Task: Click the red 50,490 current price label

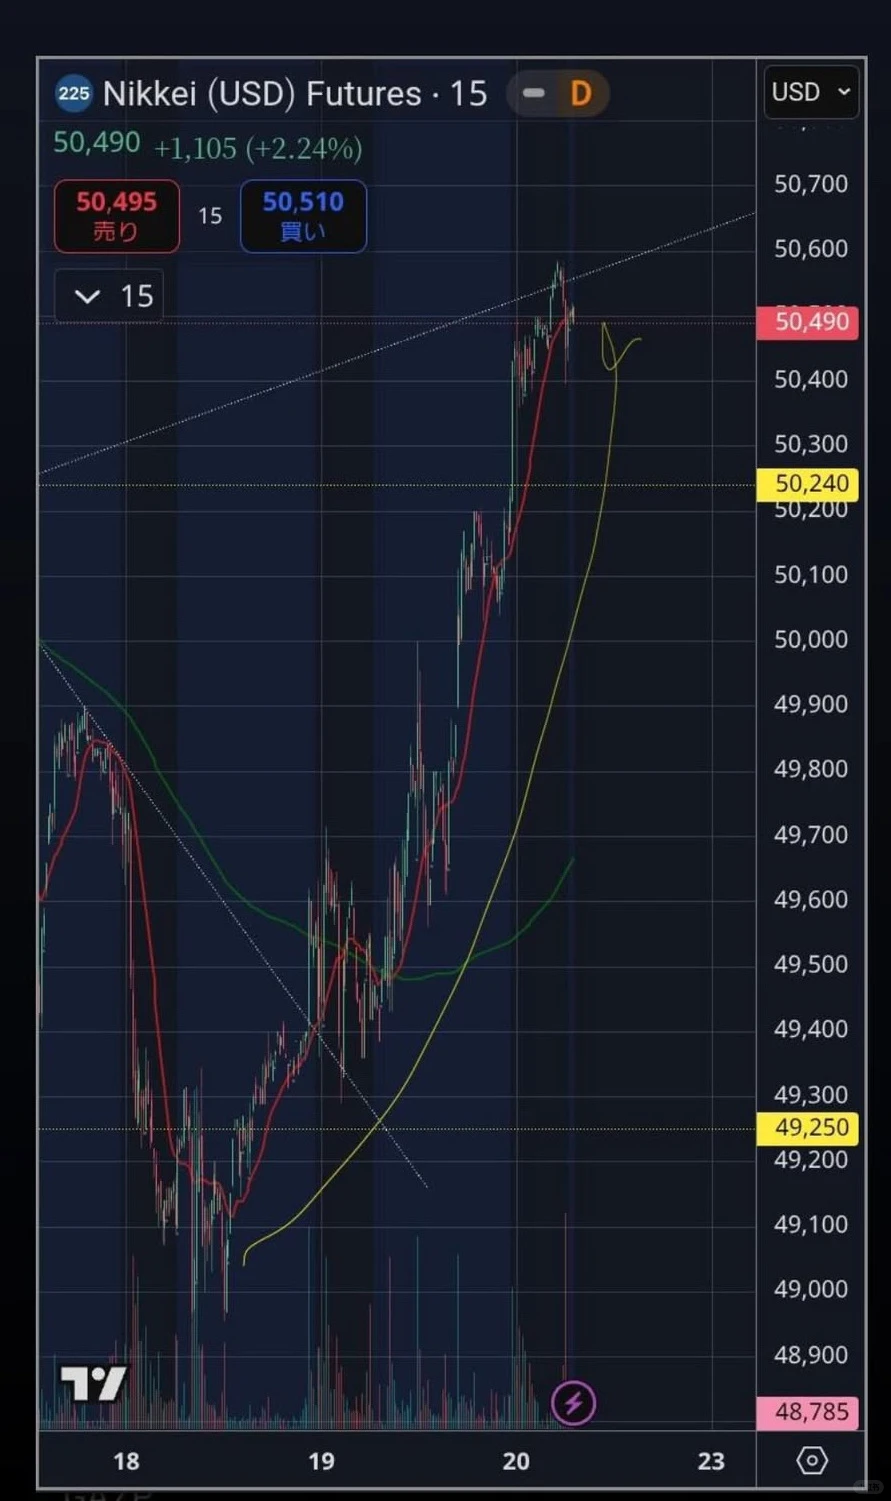Action: [807, 322]
